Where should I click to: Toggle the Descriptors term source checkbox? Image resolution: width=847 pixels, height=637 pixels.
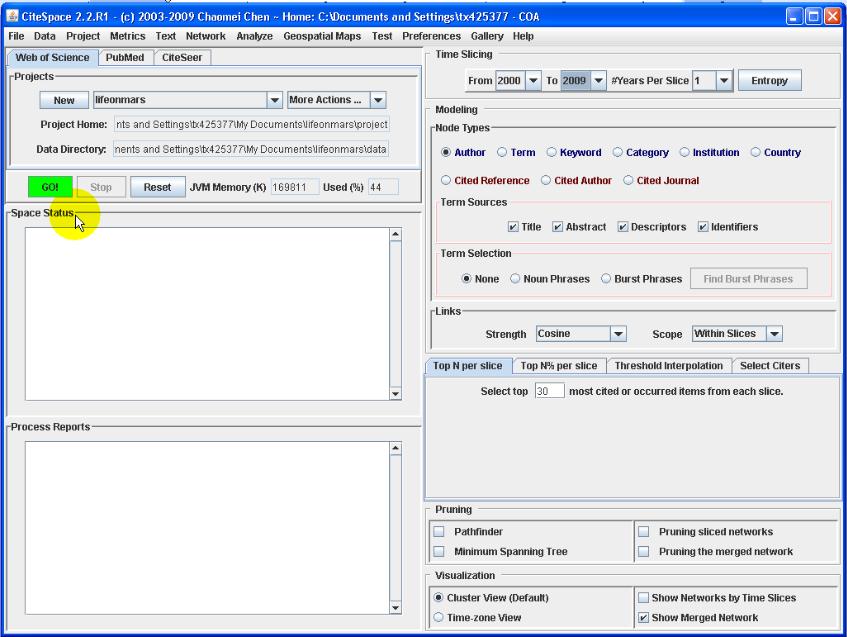(623, 227)
